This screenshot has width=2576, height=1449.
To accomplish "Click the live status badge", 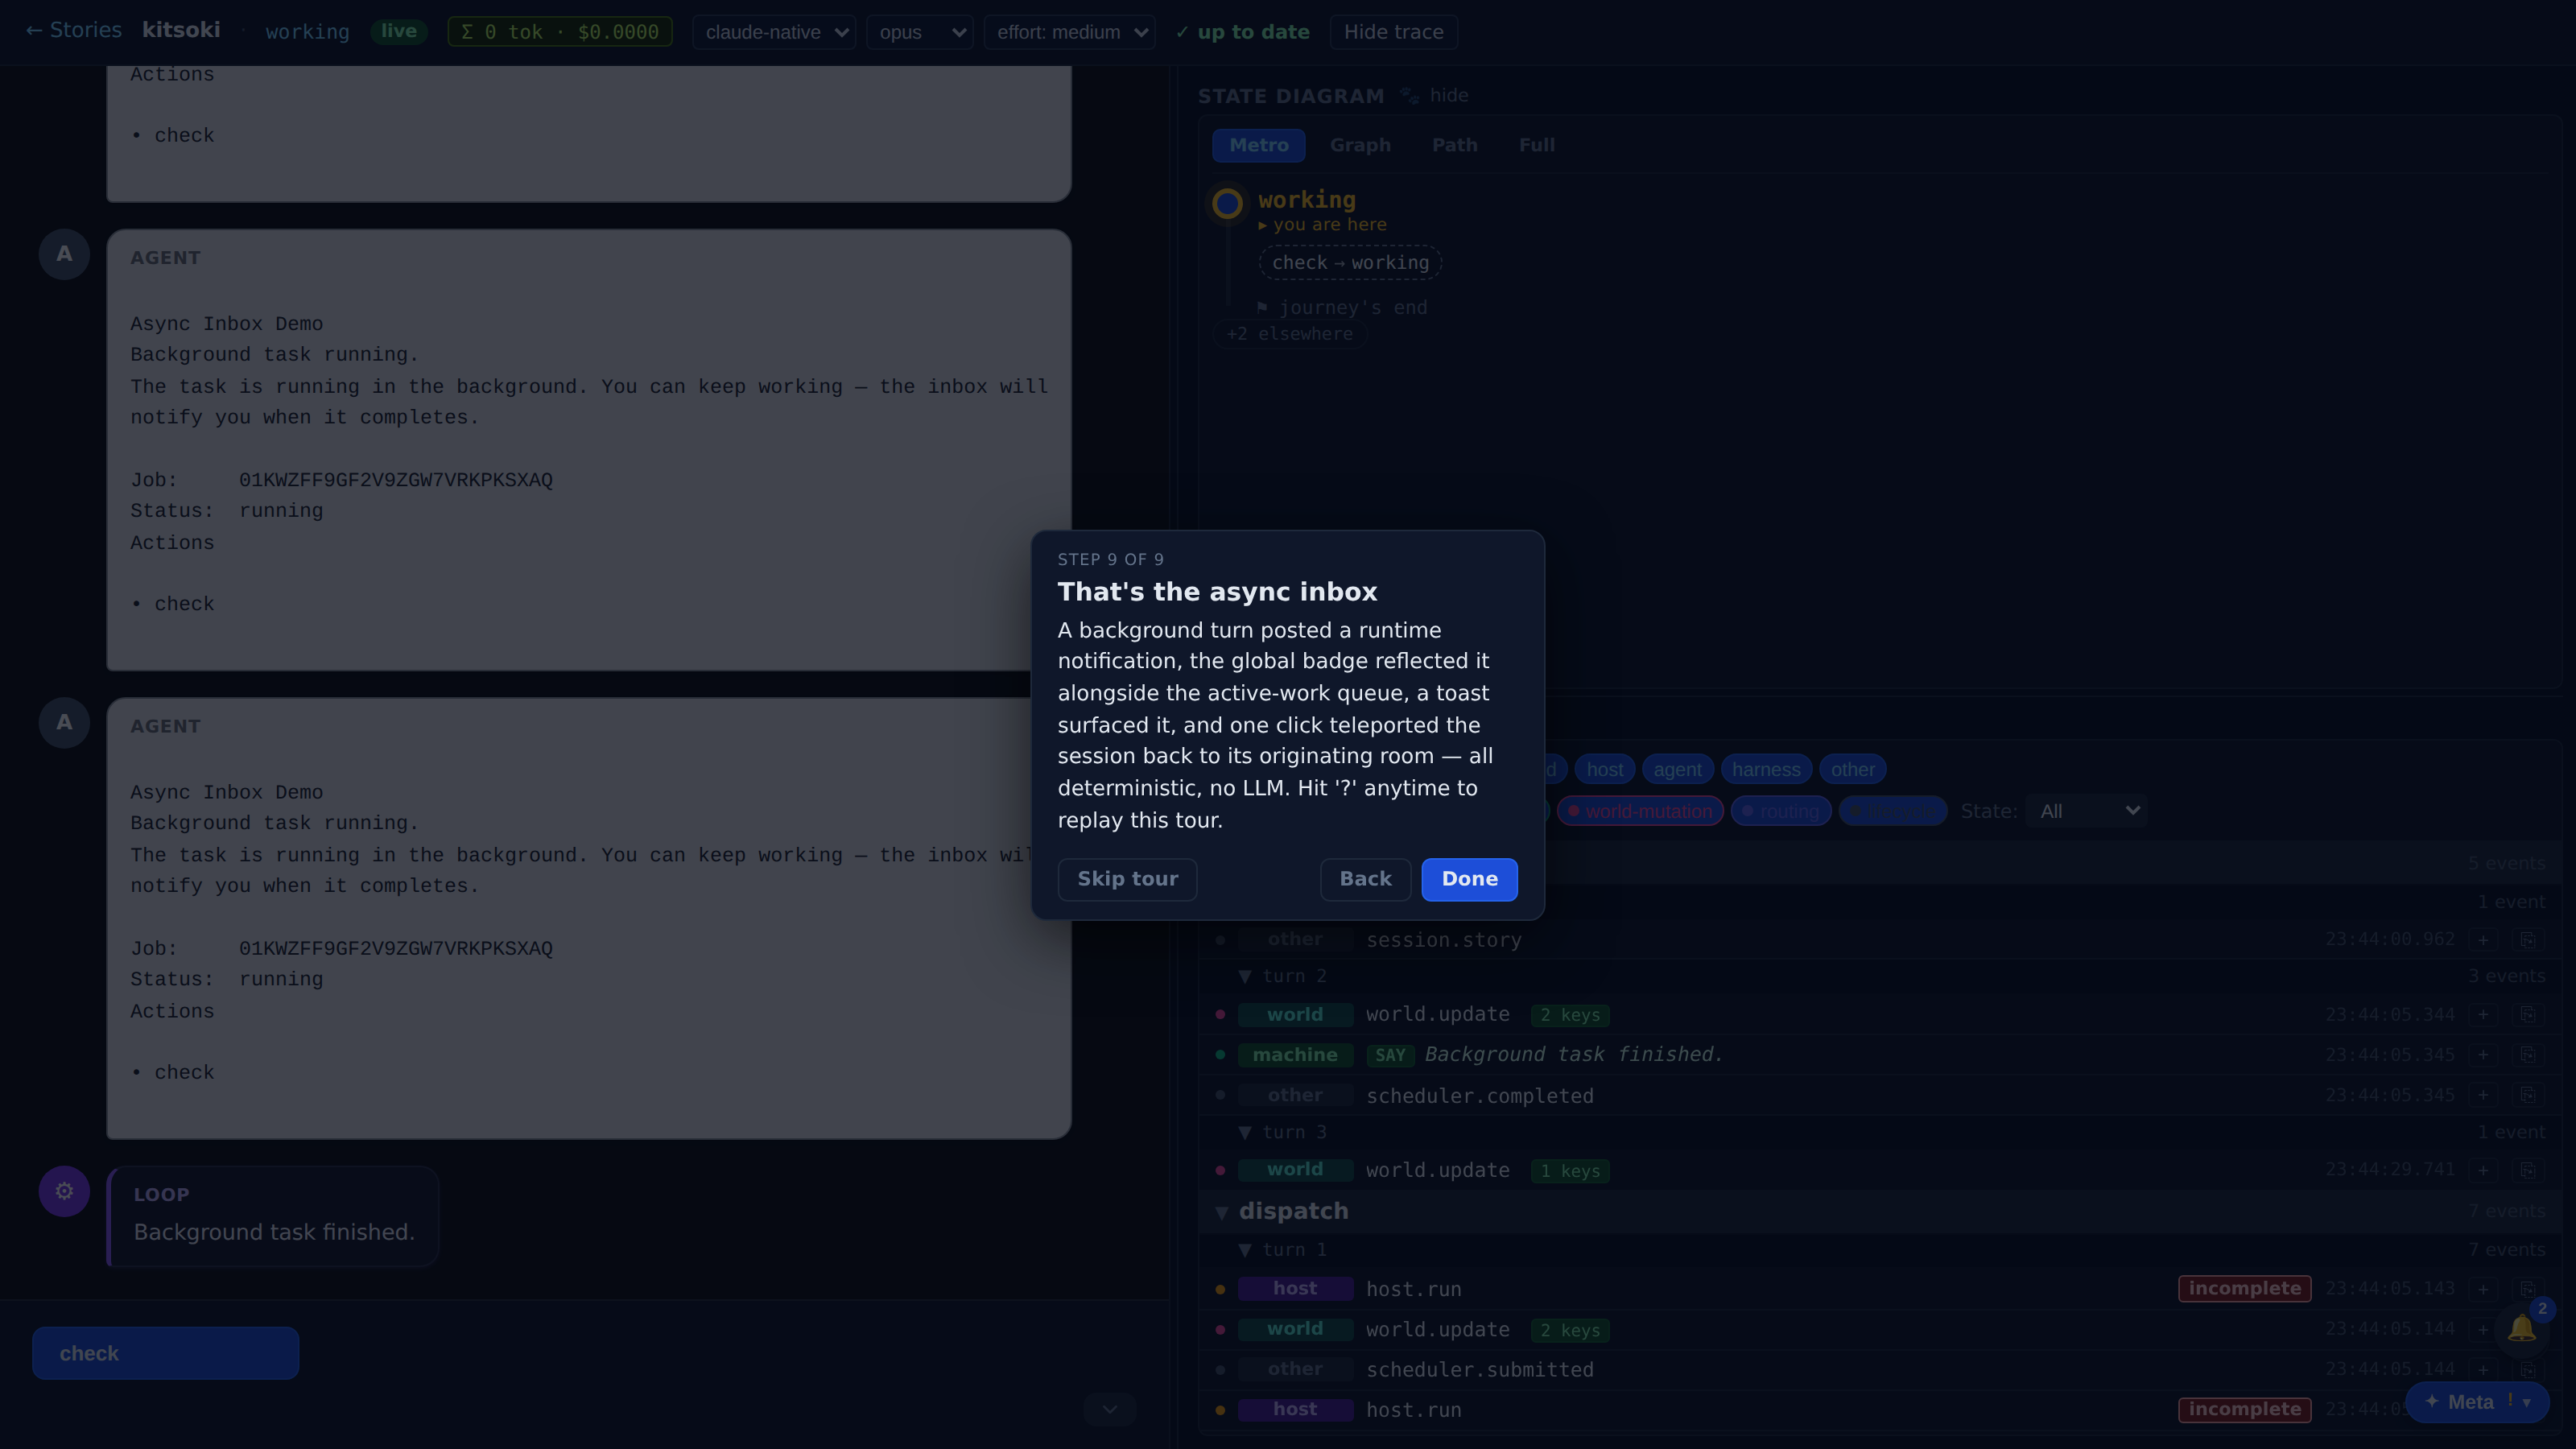I will tap(398, 31).
